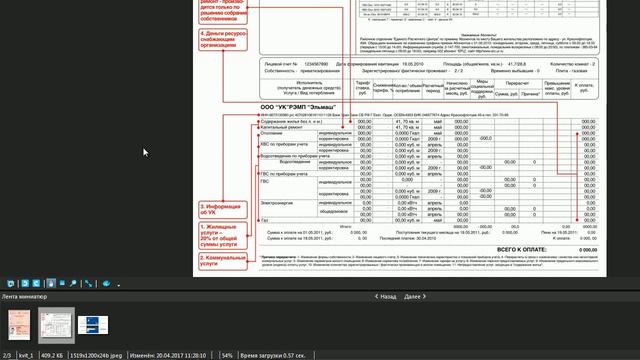Click the Лента миниатюр panel header
Screen dimensions: 640x360
click(x=24, y=297)
